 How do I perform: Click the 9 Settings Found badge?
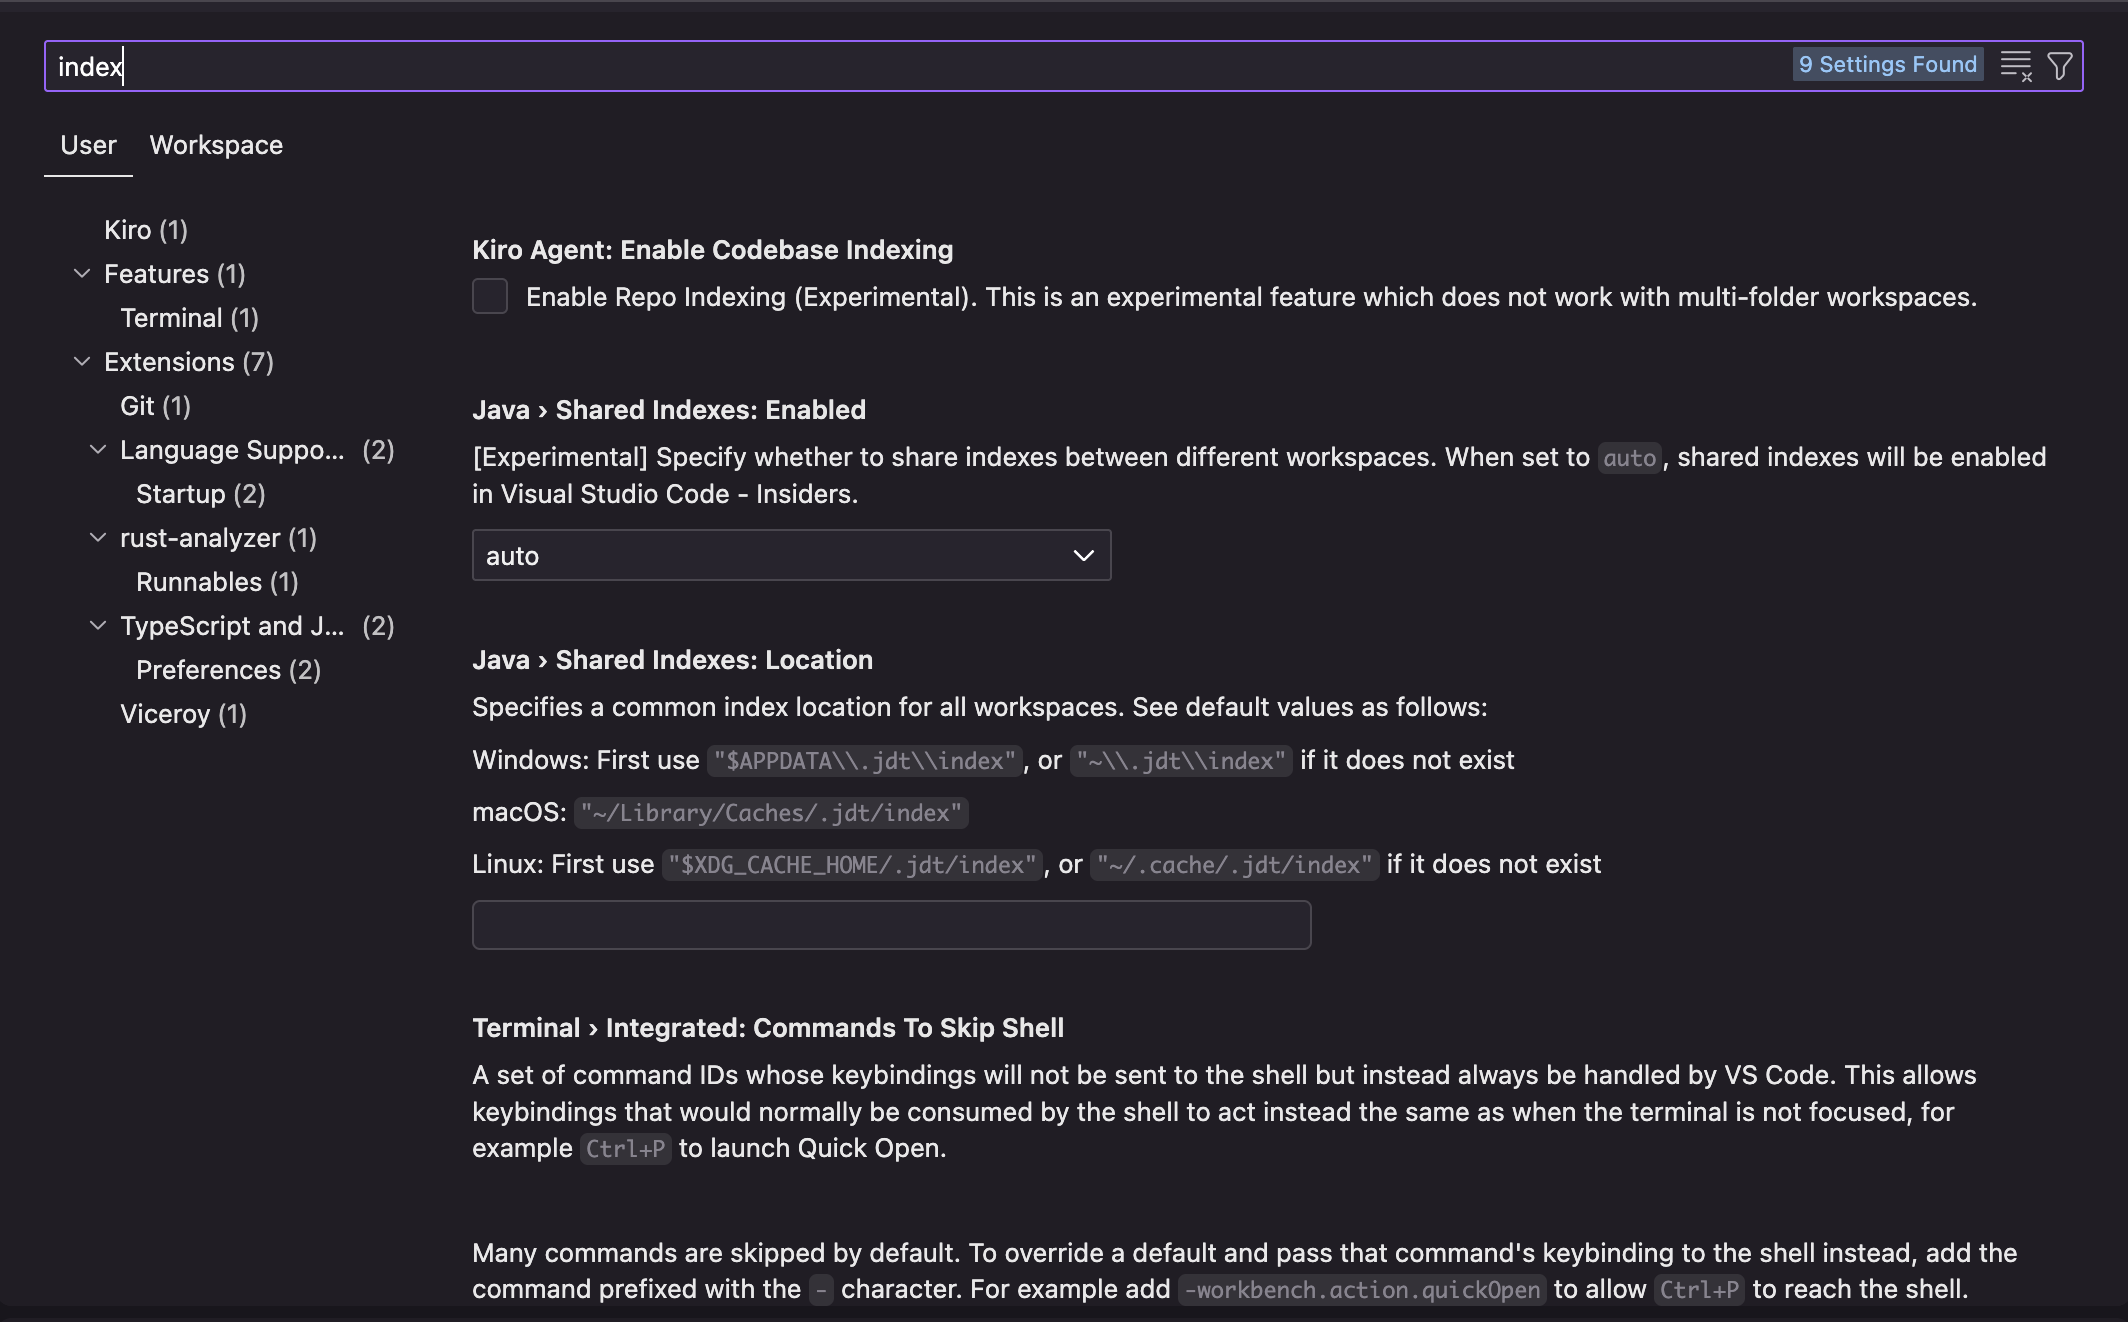[1887, 63]
